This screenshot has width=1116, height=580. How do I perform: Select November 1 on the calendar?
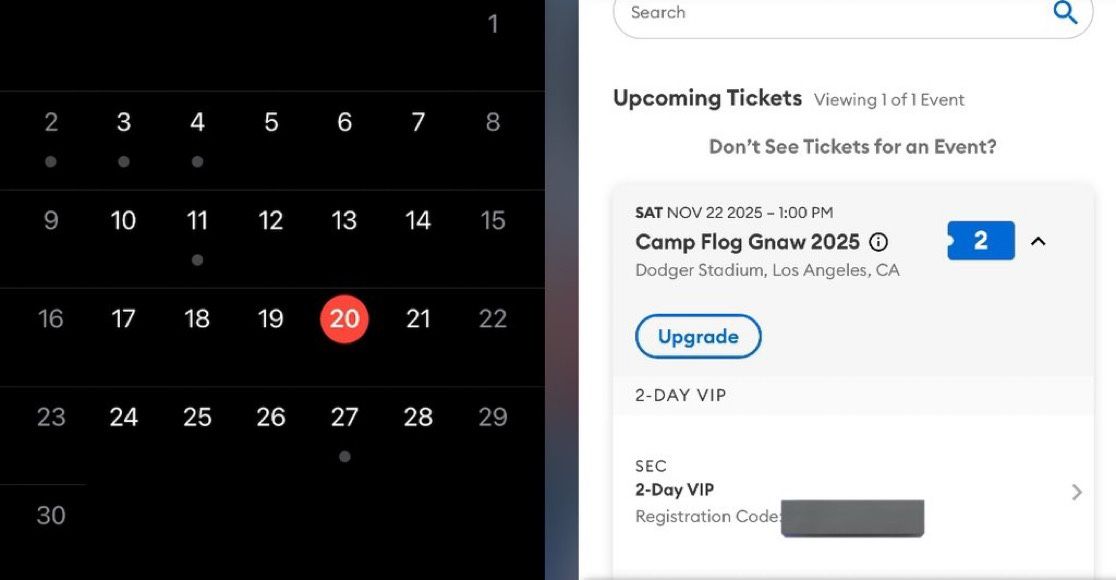[x=493, y=24]
